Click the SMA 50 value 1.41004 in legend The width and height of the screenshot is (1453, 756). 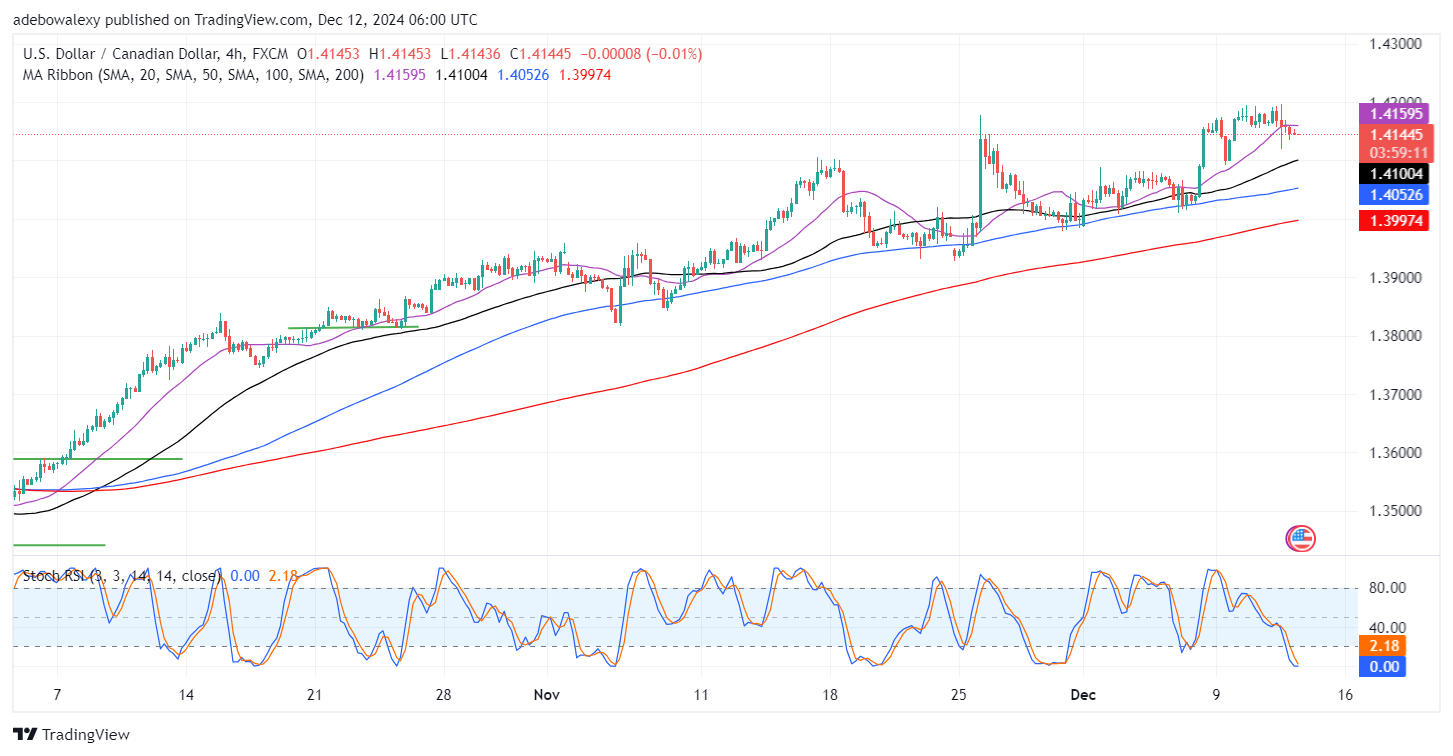pos(460,75)
